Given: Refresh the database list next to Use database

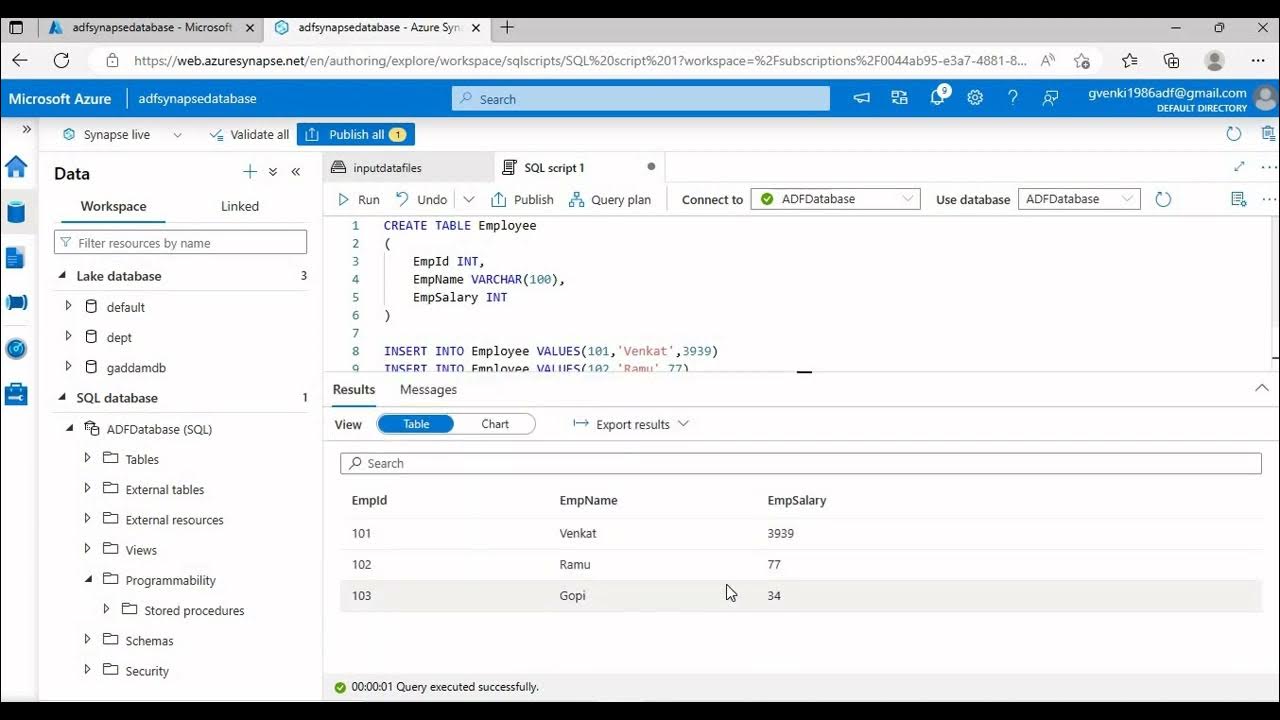Looking at the screenshot, I should tap(1163, 199).
